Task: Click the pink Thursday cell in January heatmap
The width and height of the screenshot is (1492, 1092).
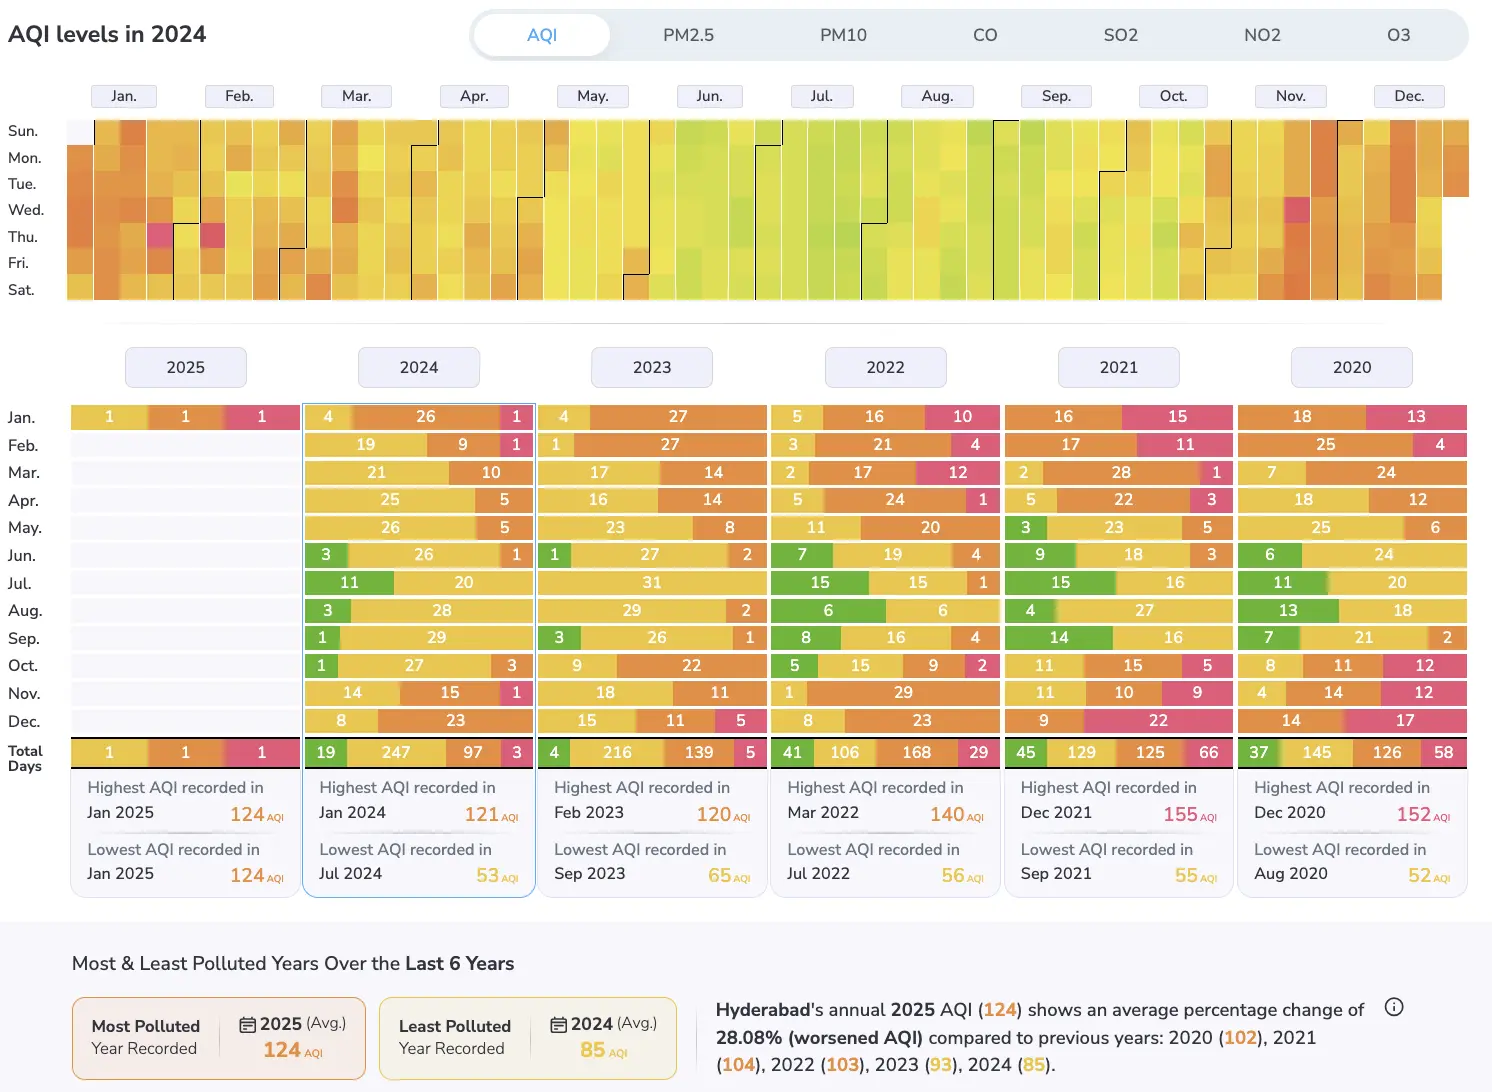Action: [x=160, y=236]
